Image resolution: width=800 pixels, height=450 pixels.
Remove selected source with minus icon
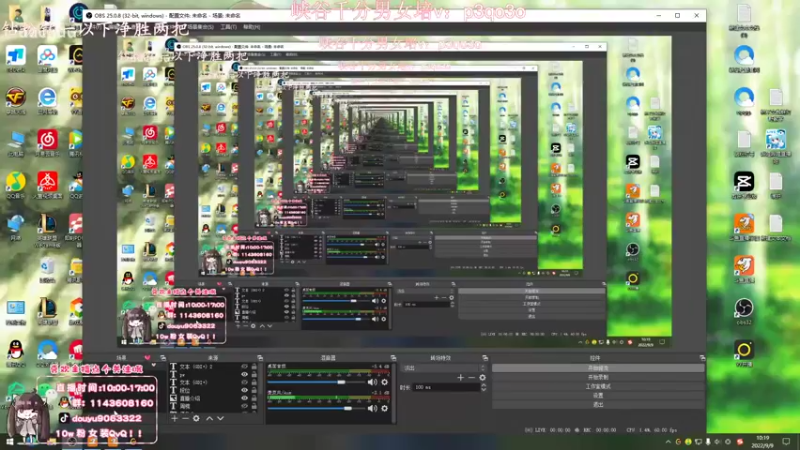185,418
